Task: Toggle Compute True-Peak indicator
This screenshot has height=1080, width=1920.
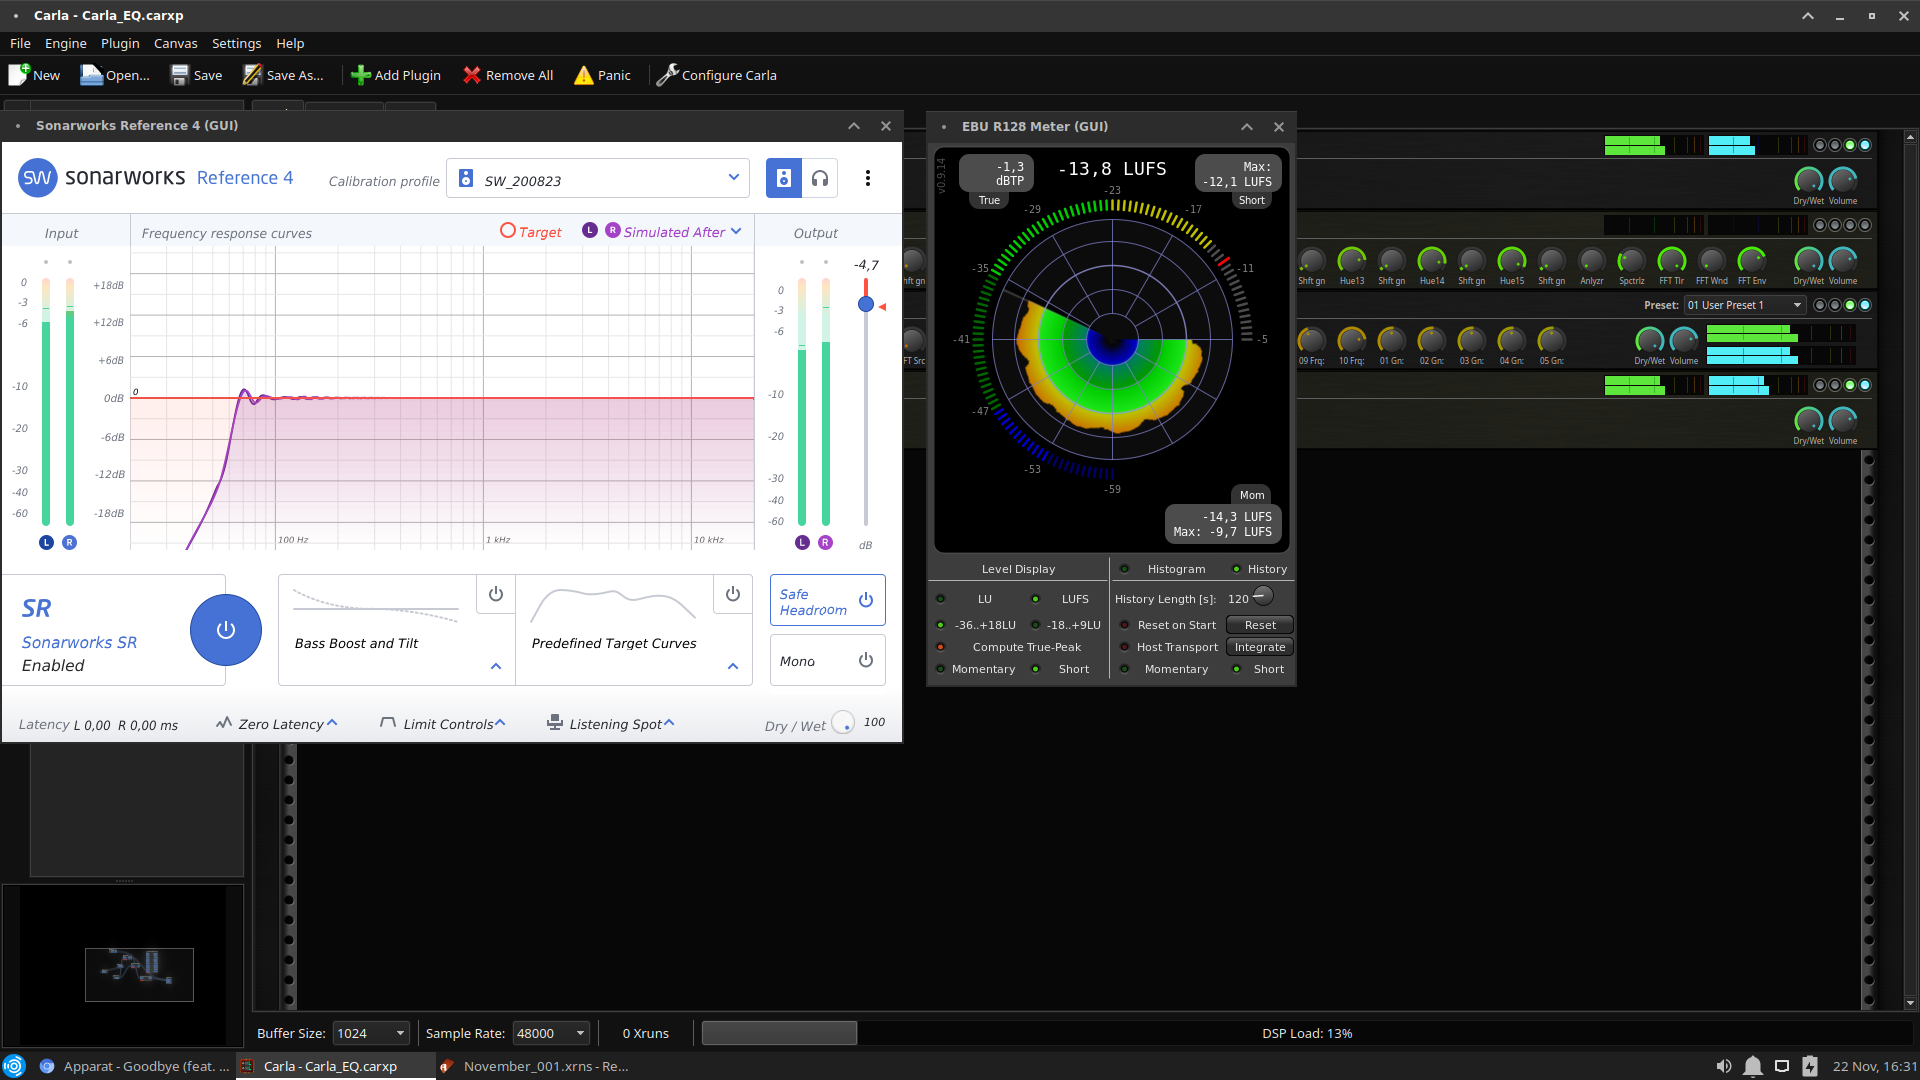Action: [940, 647]
